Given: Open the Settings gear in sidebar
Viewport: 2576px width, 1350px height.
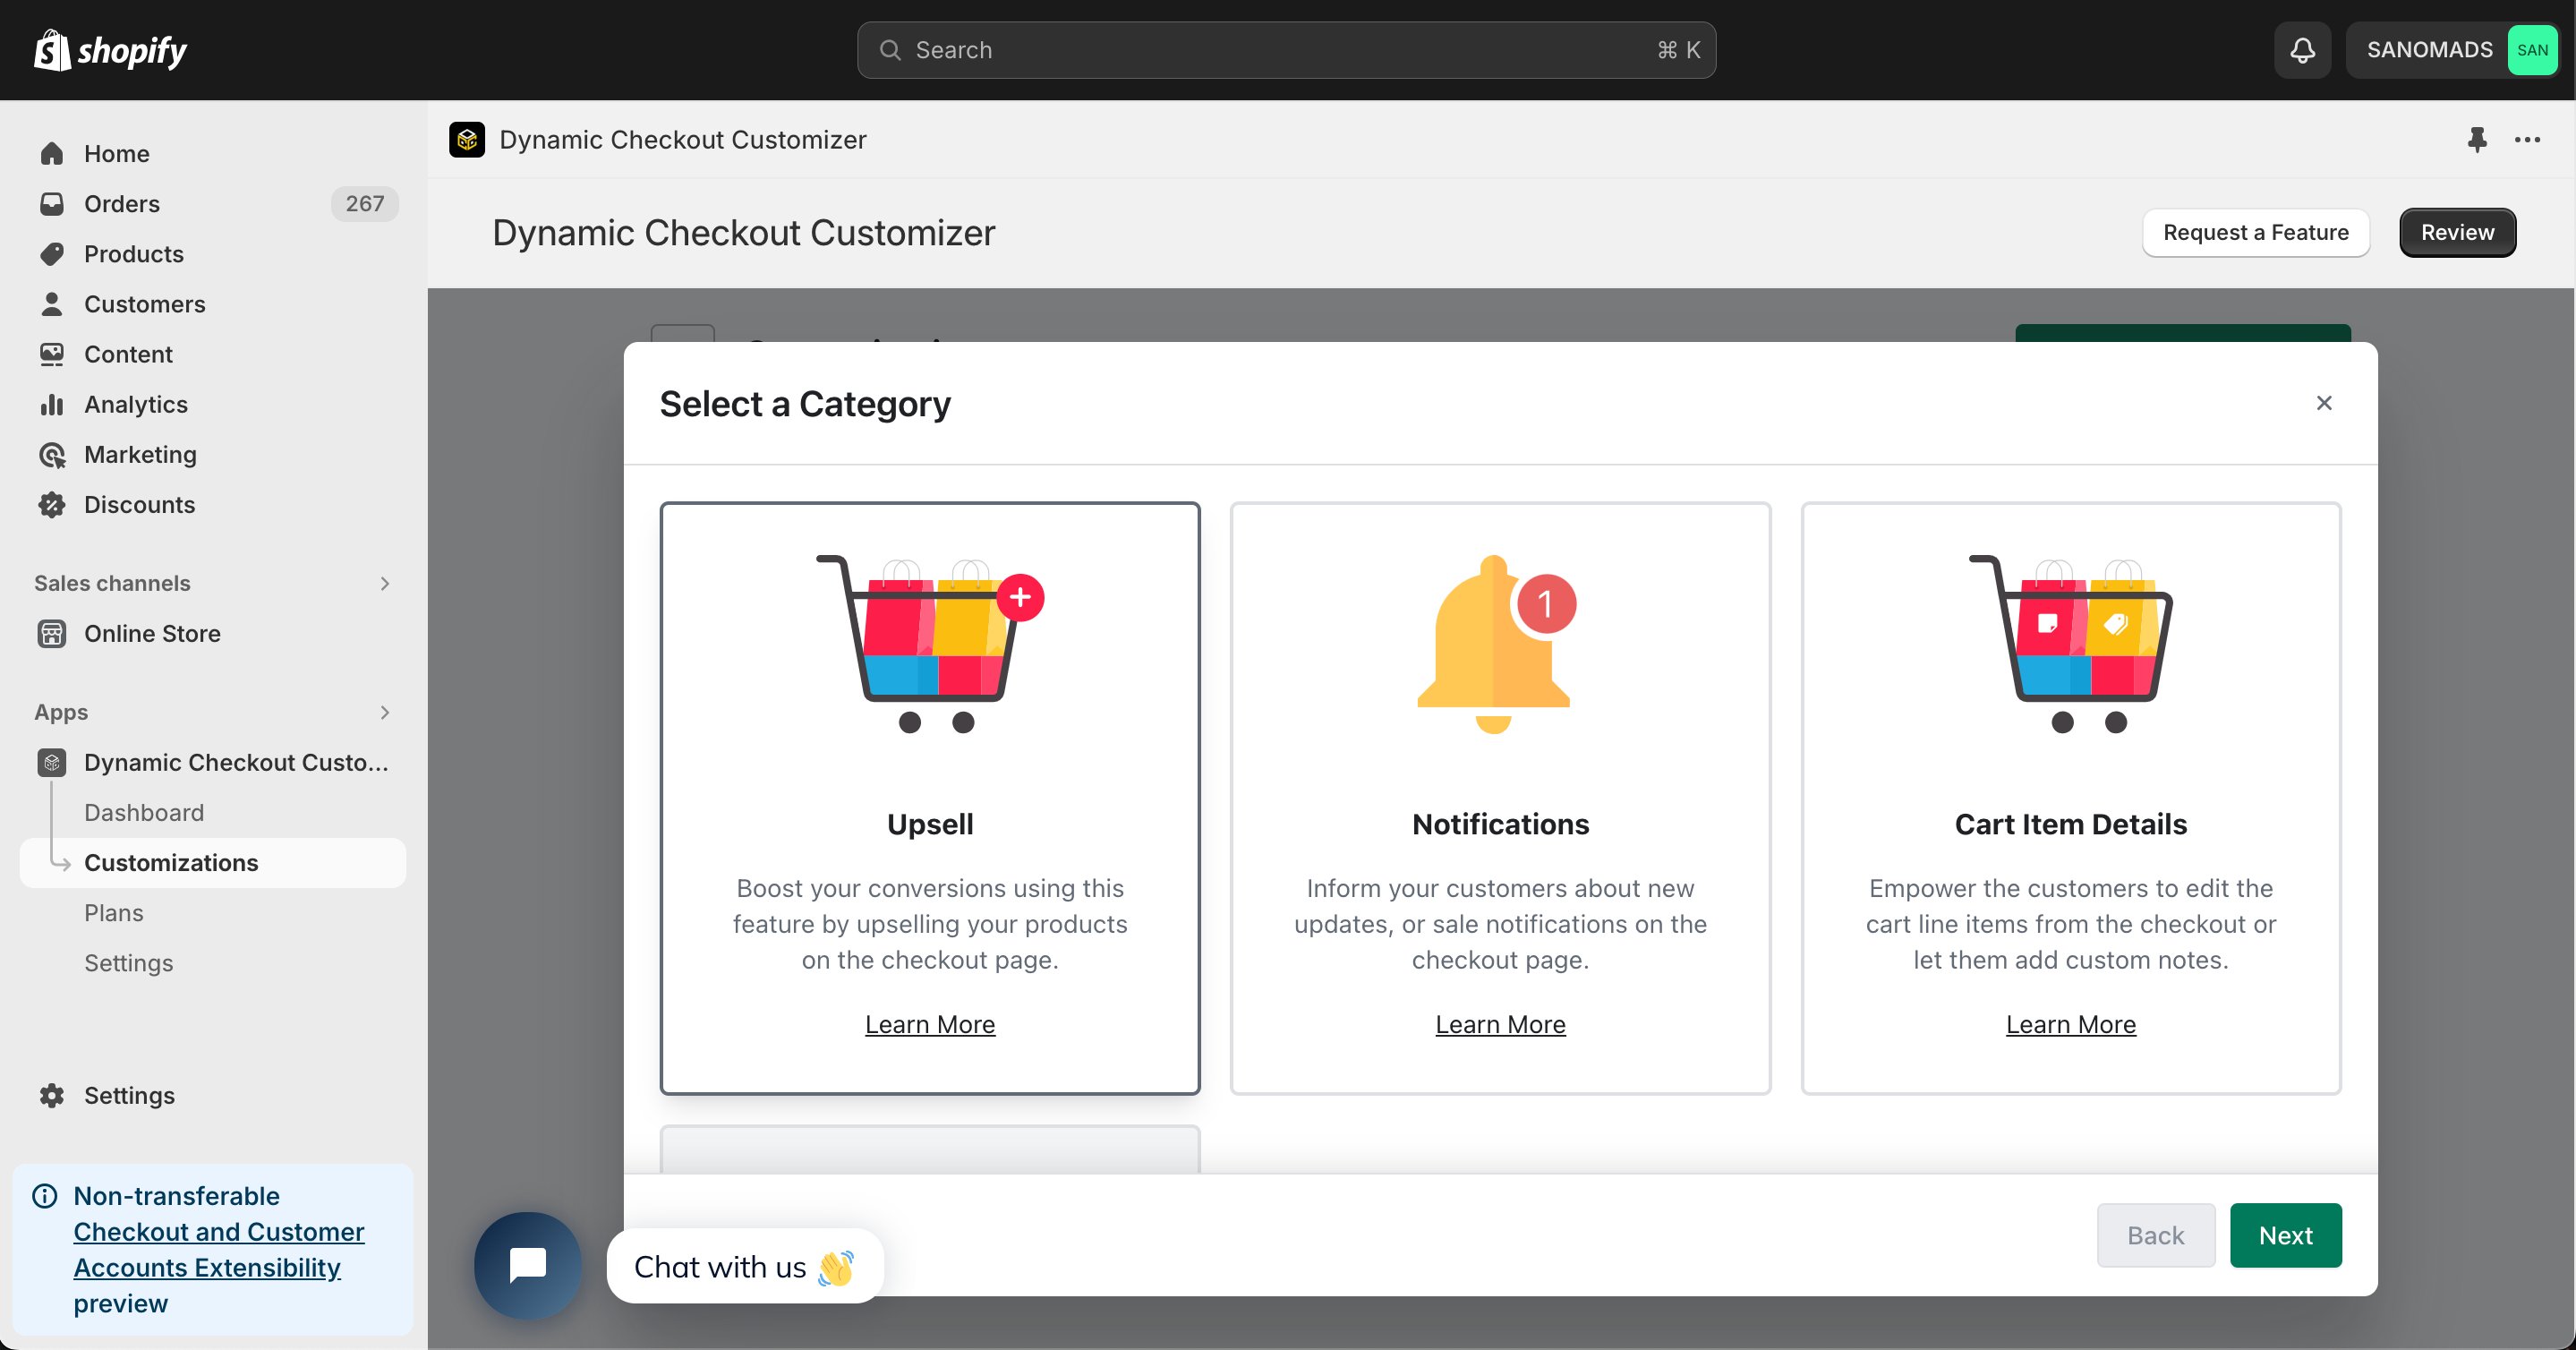Looking at the screenshot, I should click(x=52, y=1095).
